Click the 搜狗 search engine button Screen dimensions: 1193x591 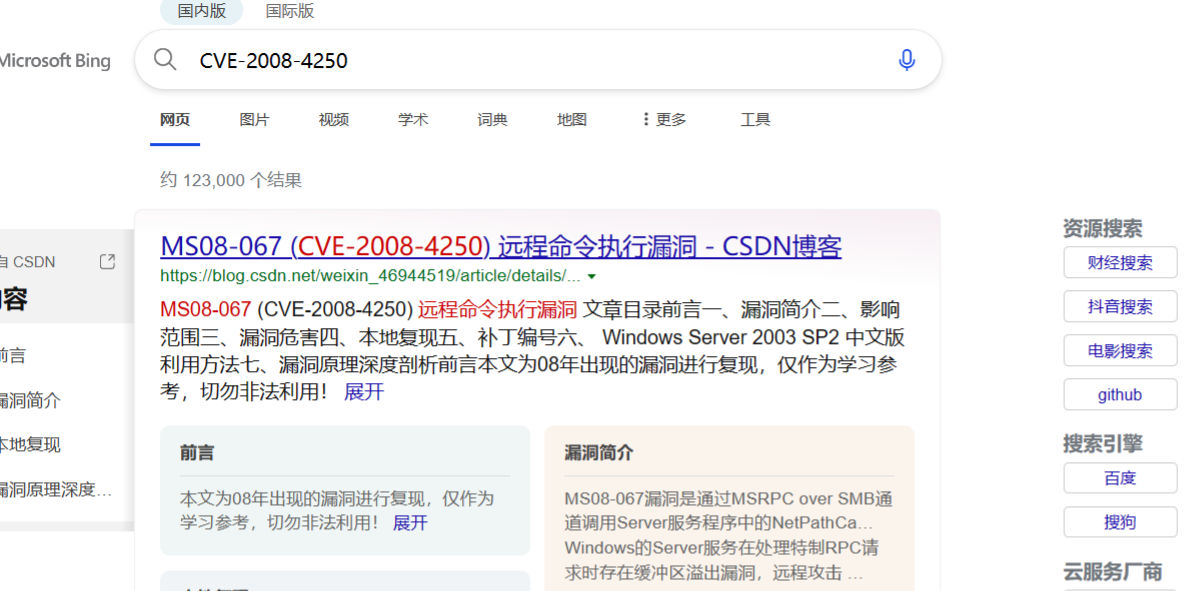(x=1120, y=523)
